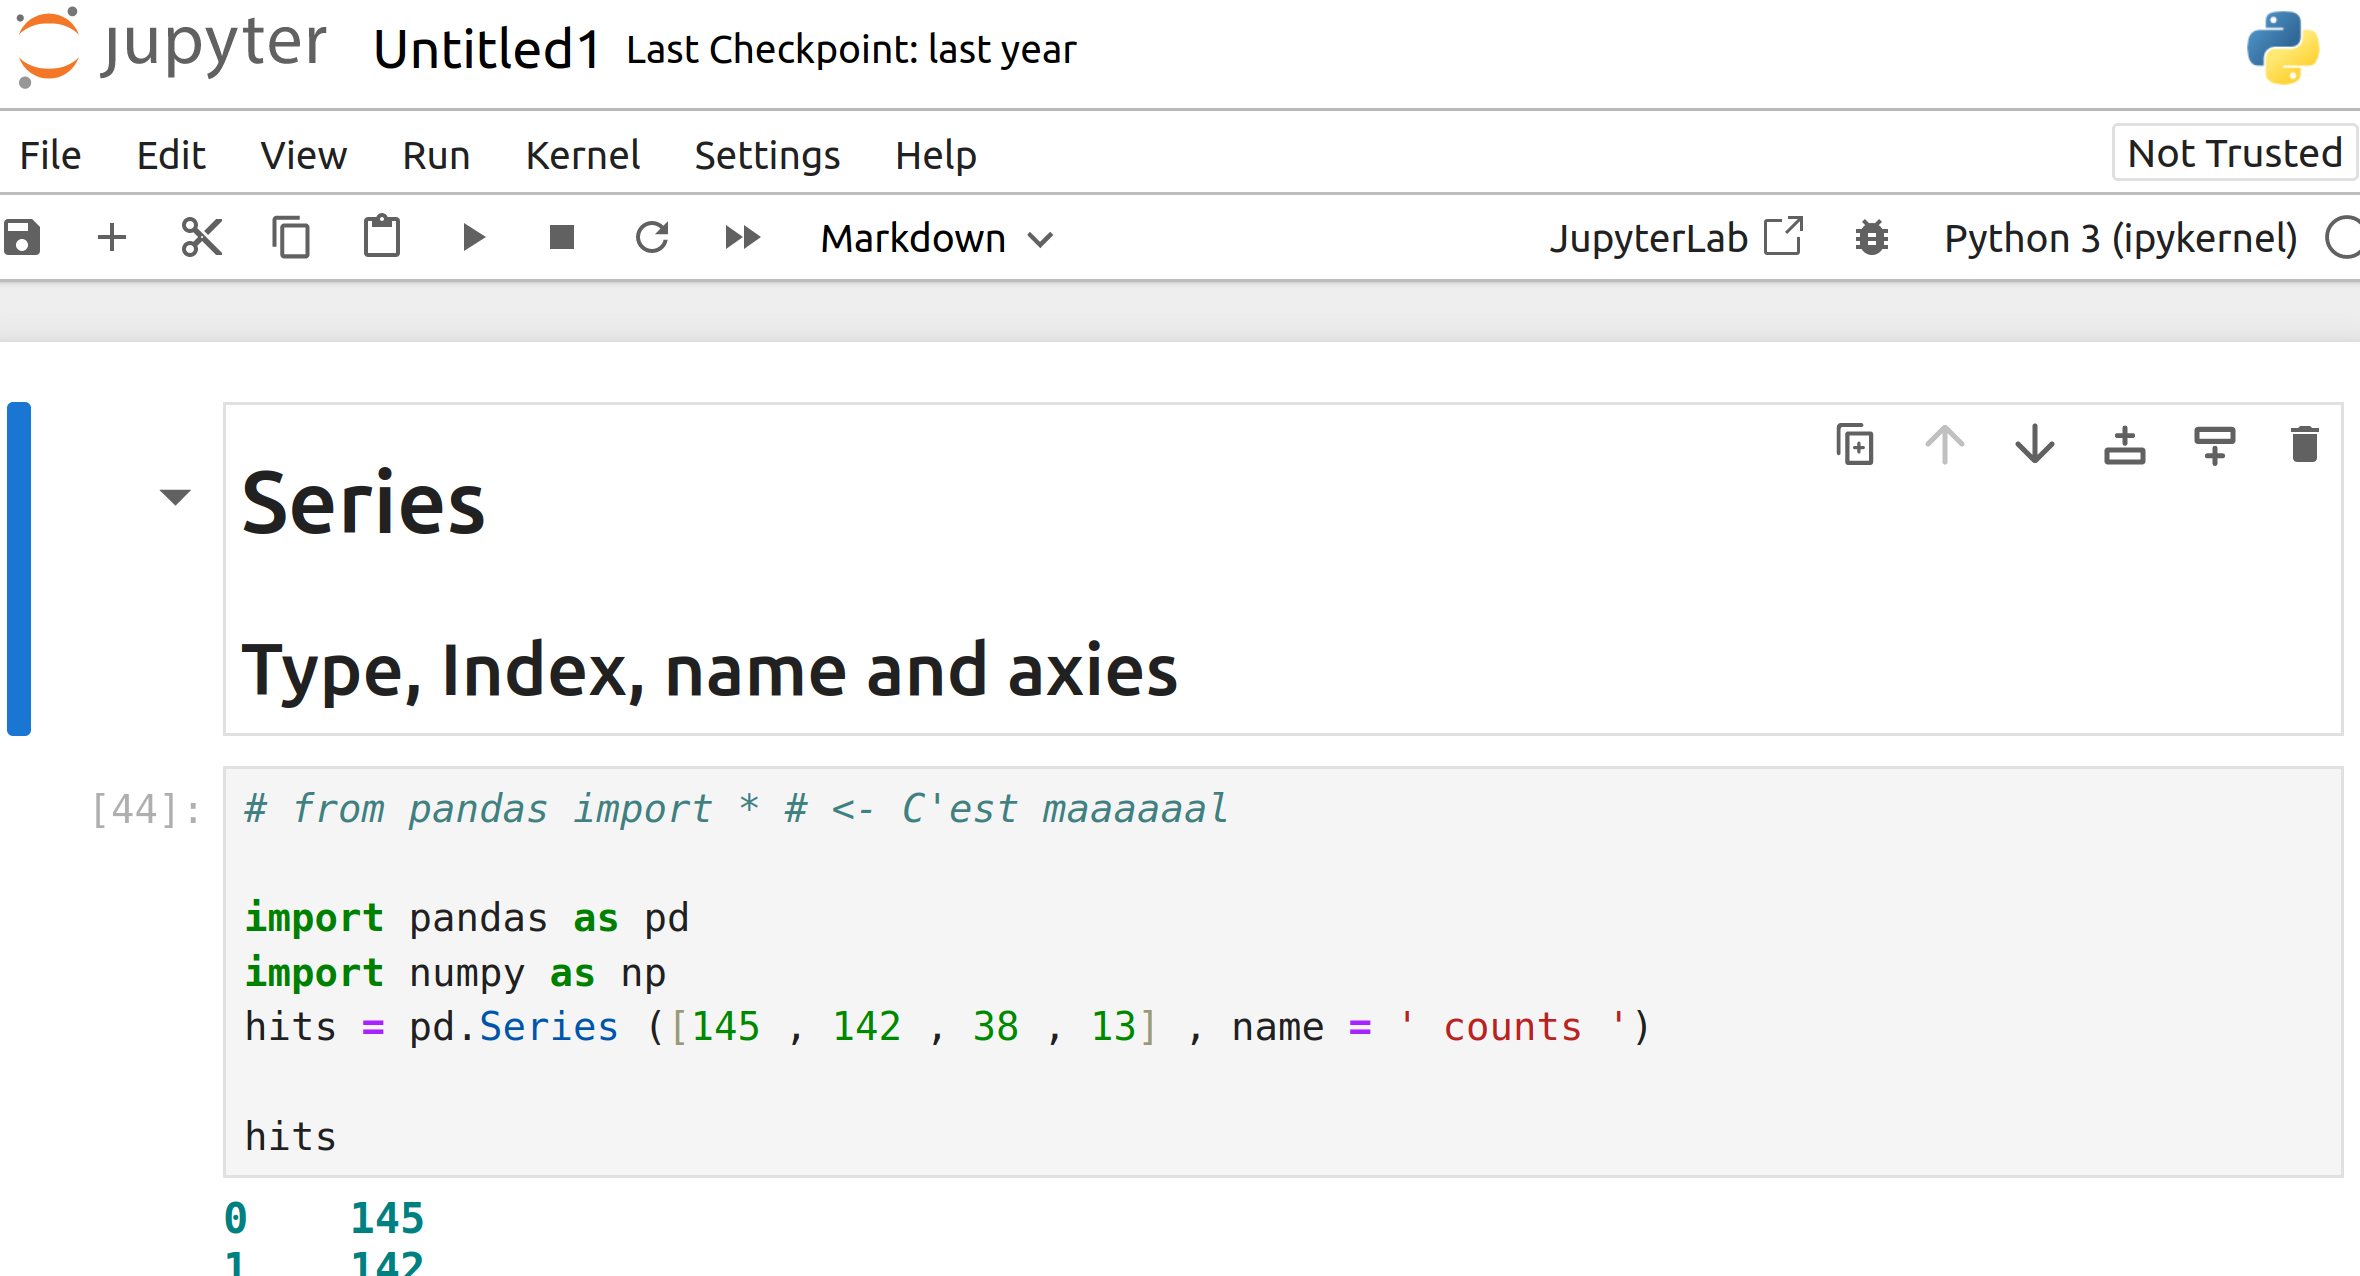
Task: Rename notebook by clicking Untitled1 title
Action: click(x=487, y=49)
